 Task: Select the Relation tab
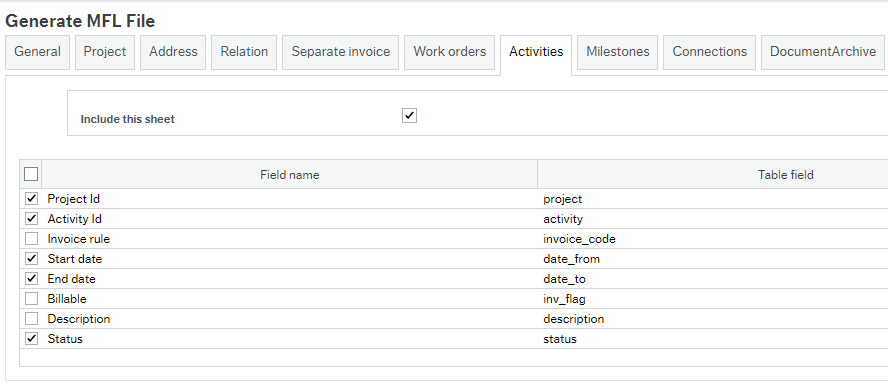coord(244,52)
